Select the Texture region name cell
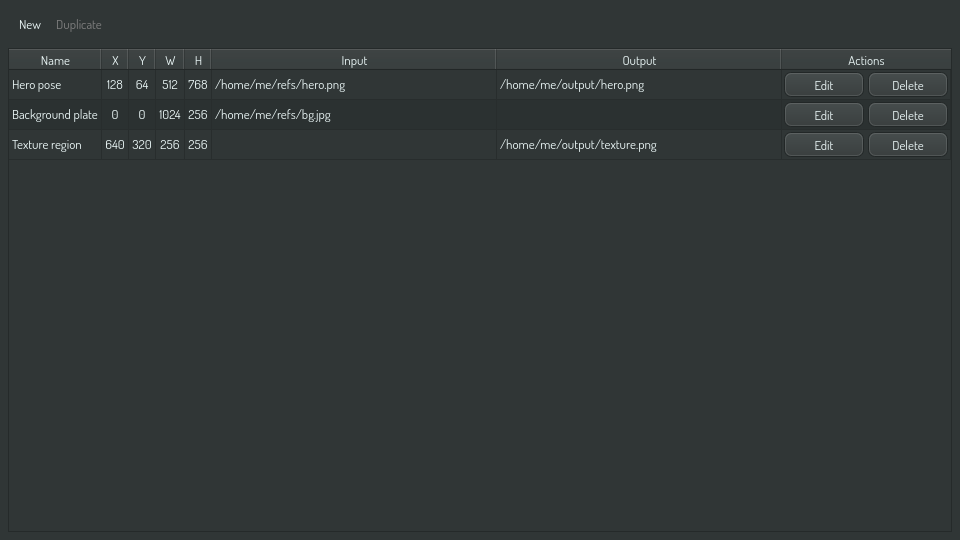 [x=55, y=145]
